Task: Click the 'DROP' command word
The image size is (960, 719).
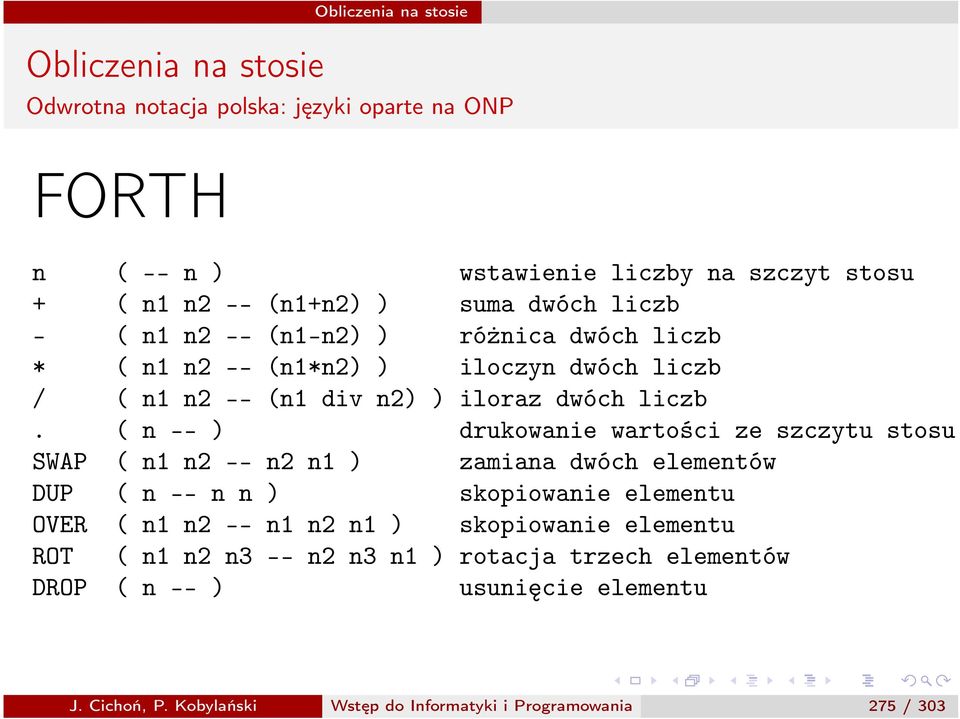Action: click(x=59, y=588)
